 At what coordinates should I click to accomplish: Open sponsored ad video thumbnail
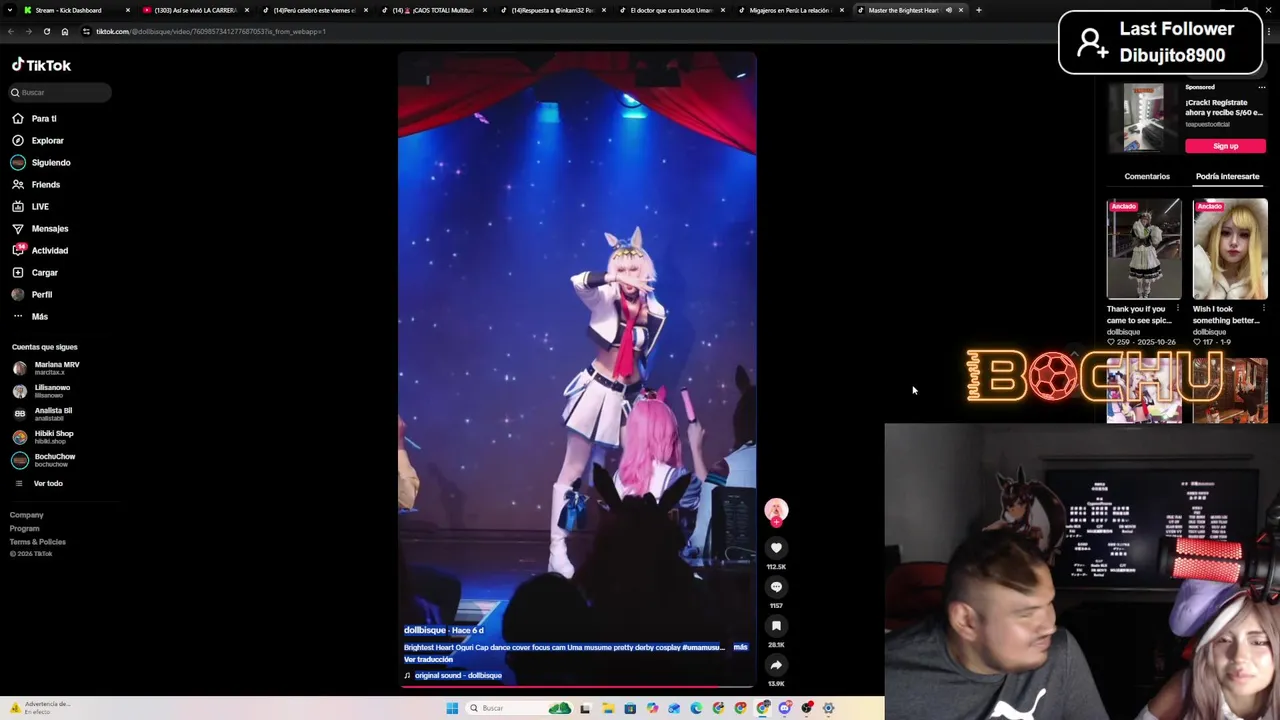pos(1143,118)
